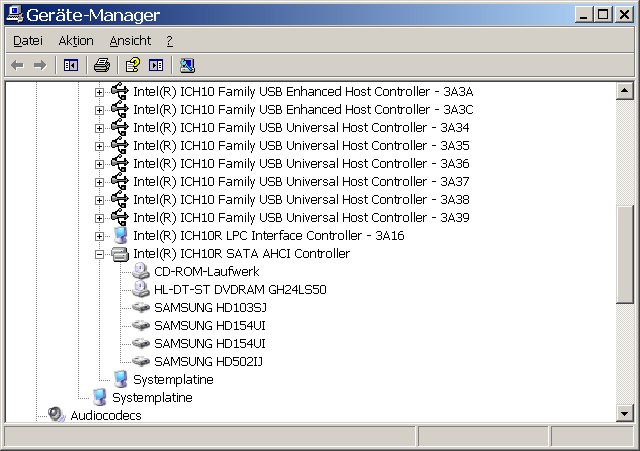Click USB icon of Enhanced Host Controller 3A3C
This screenshot has height=451, width=640.
pyautogui.click(x=120, y=109)
